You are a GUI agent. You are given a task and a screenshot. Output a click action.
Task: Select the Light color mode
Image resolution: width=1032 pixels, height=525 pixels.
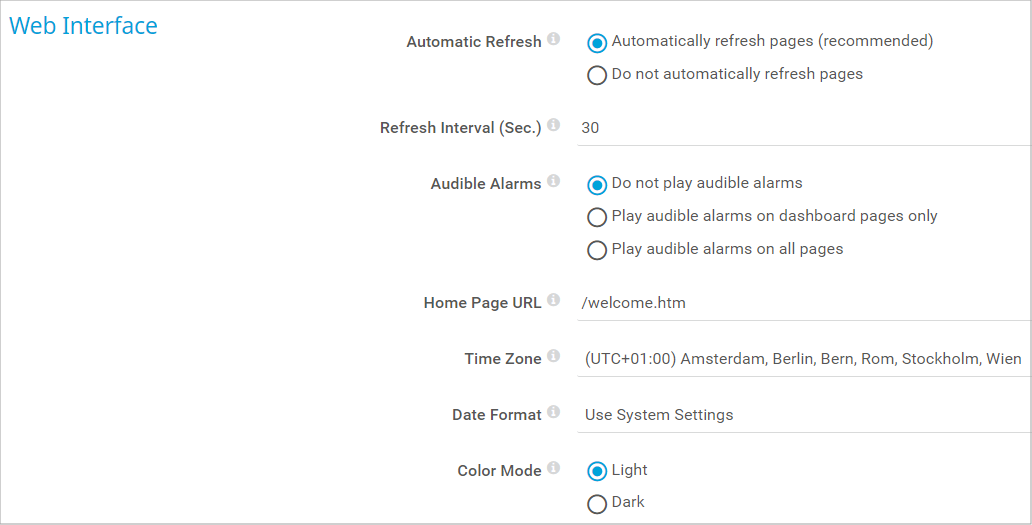point(597,471)
